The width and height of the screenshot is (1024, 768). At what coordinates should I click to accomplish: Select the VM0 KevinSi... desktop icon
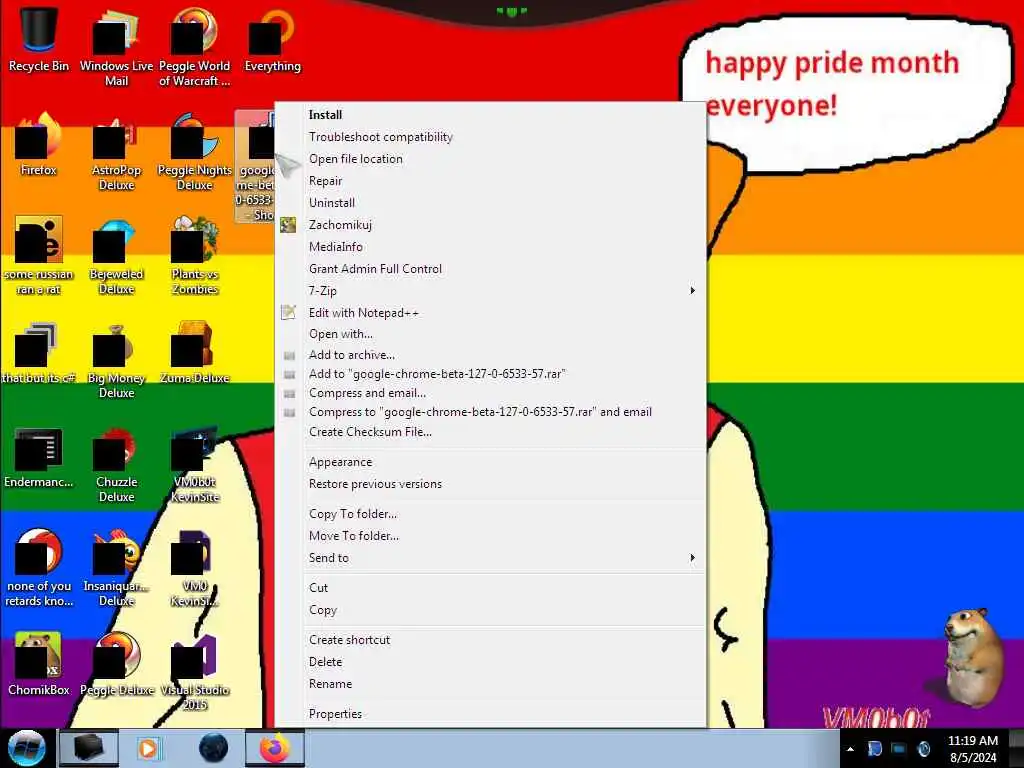pos(195,568)
